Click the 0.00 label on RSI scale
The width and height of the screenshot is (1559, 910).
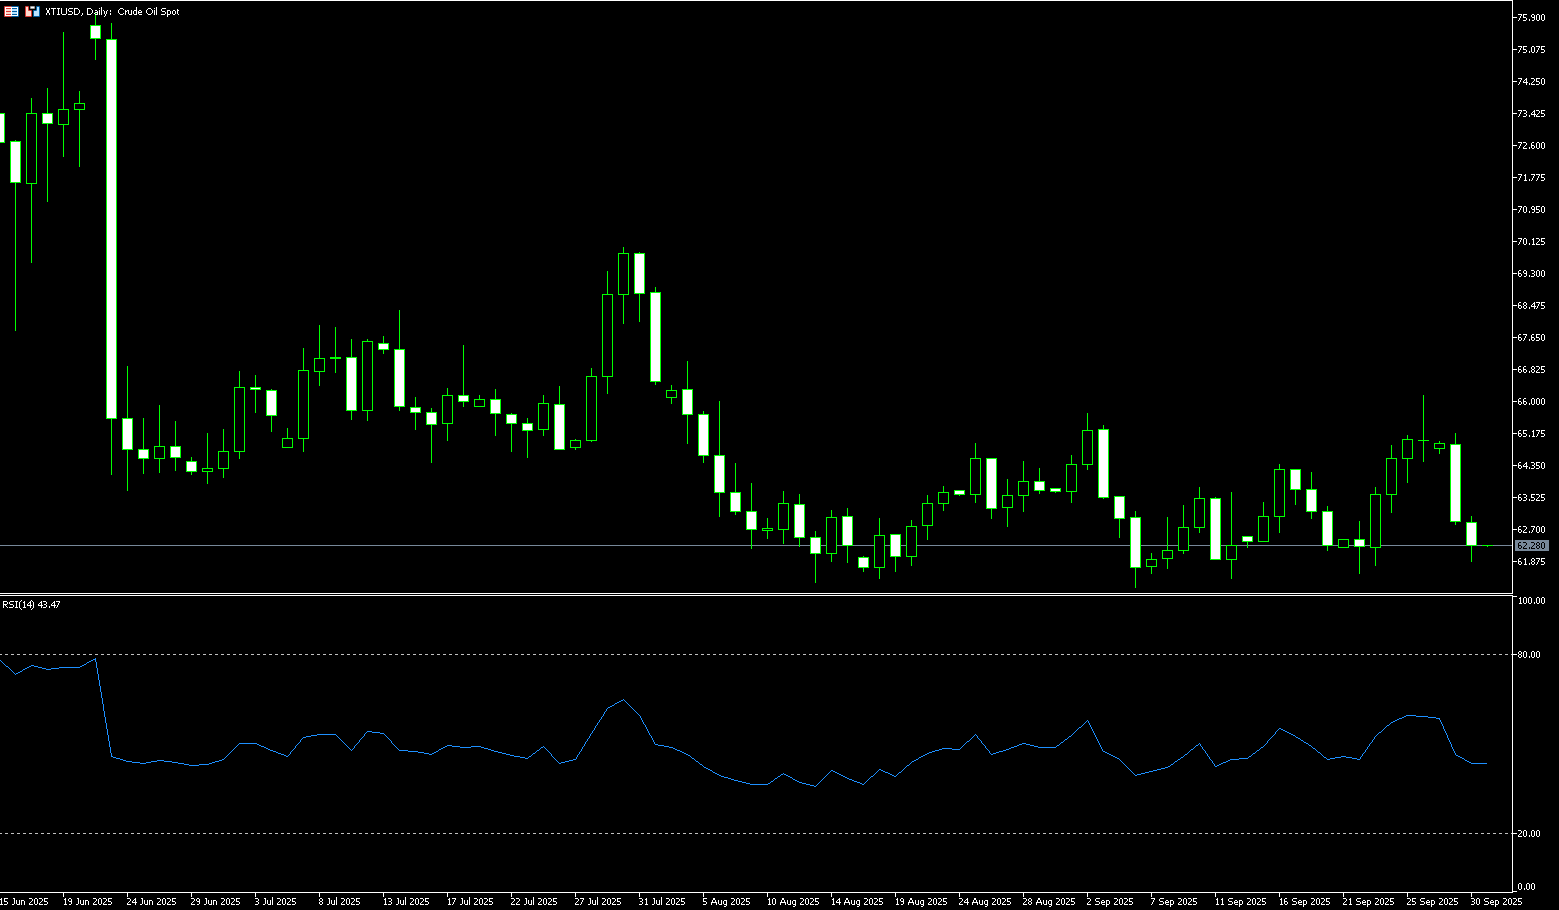pos(1526,887)
